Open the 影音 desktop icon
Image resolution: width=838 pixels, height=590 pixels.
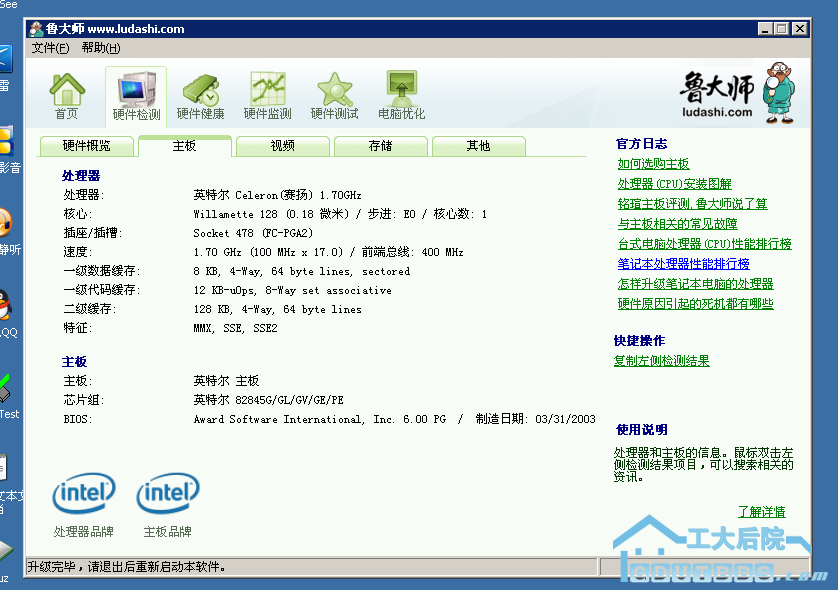pyautogui.click(x=6, y=141)
